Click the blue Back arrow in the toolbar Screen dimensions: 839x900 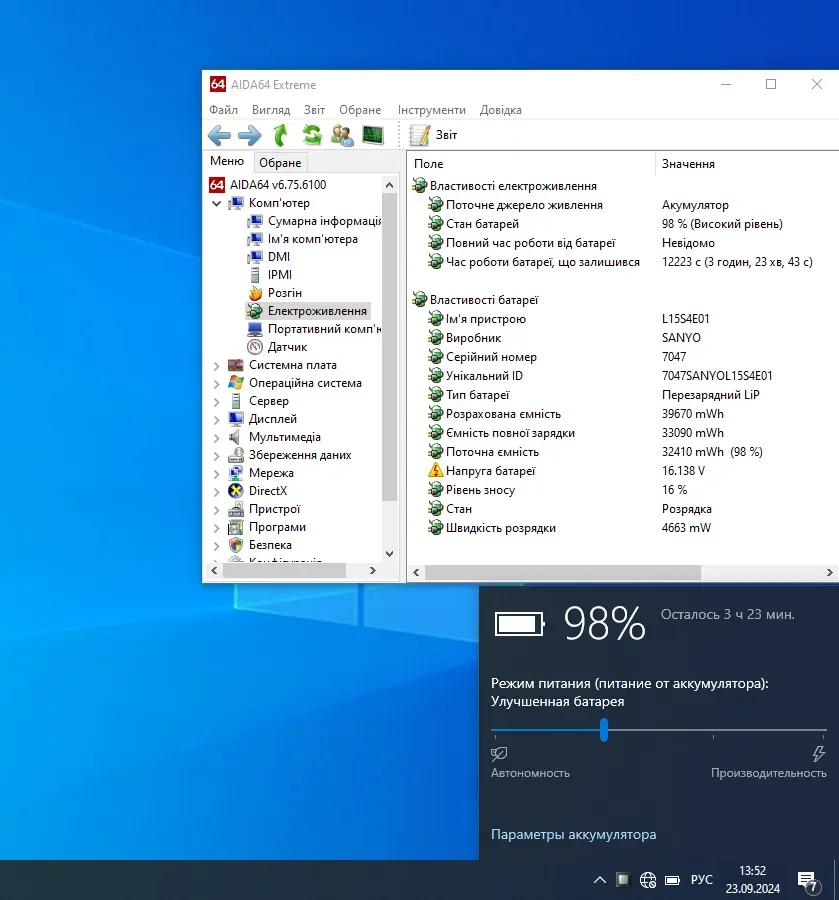coord(219,135)
